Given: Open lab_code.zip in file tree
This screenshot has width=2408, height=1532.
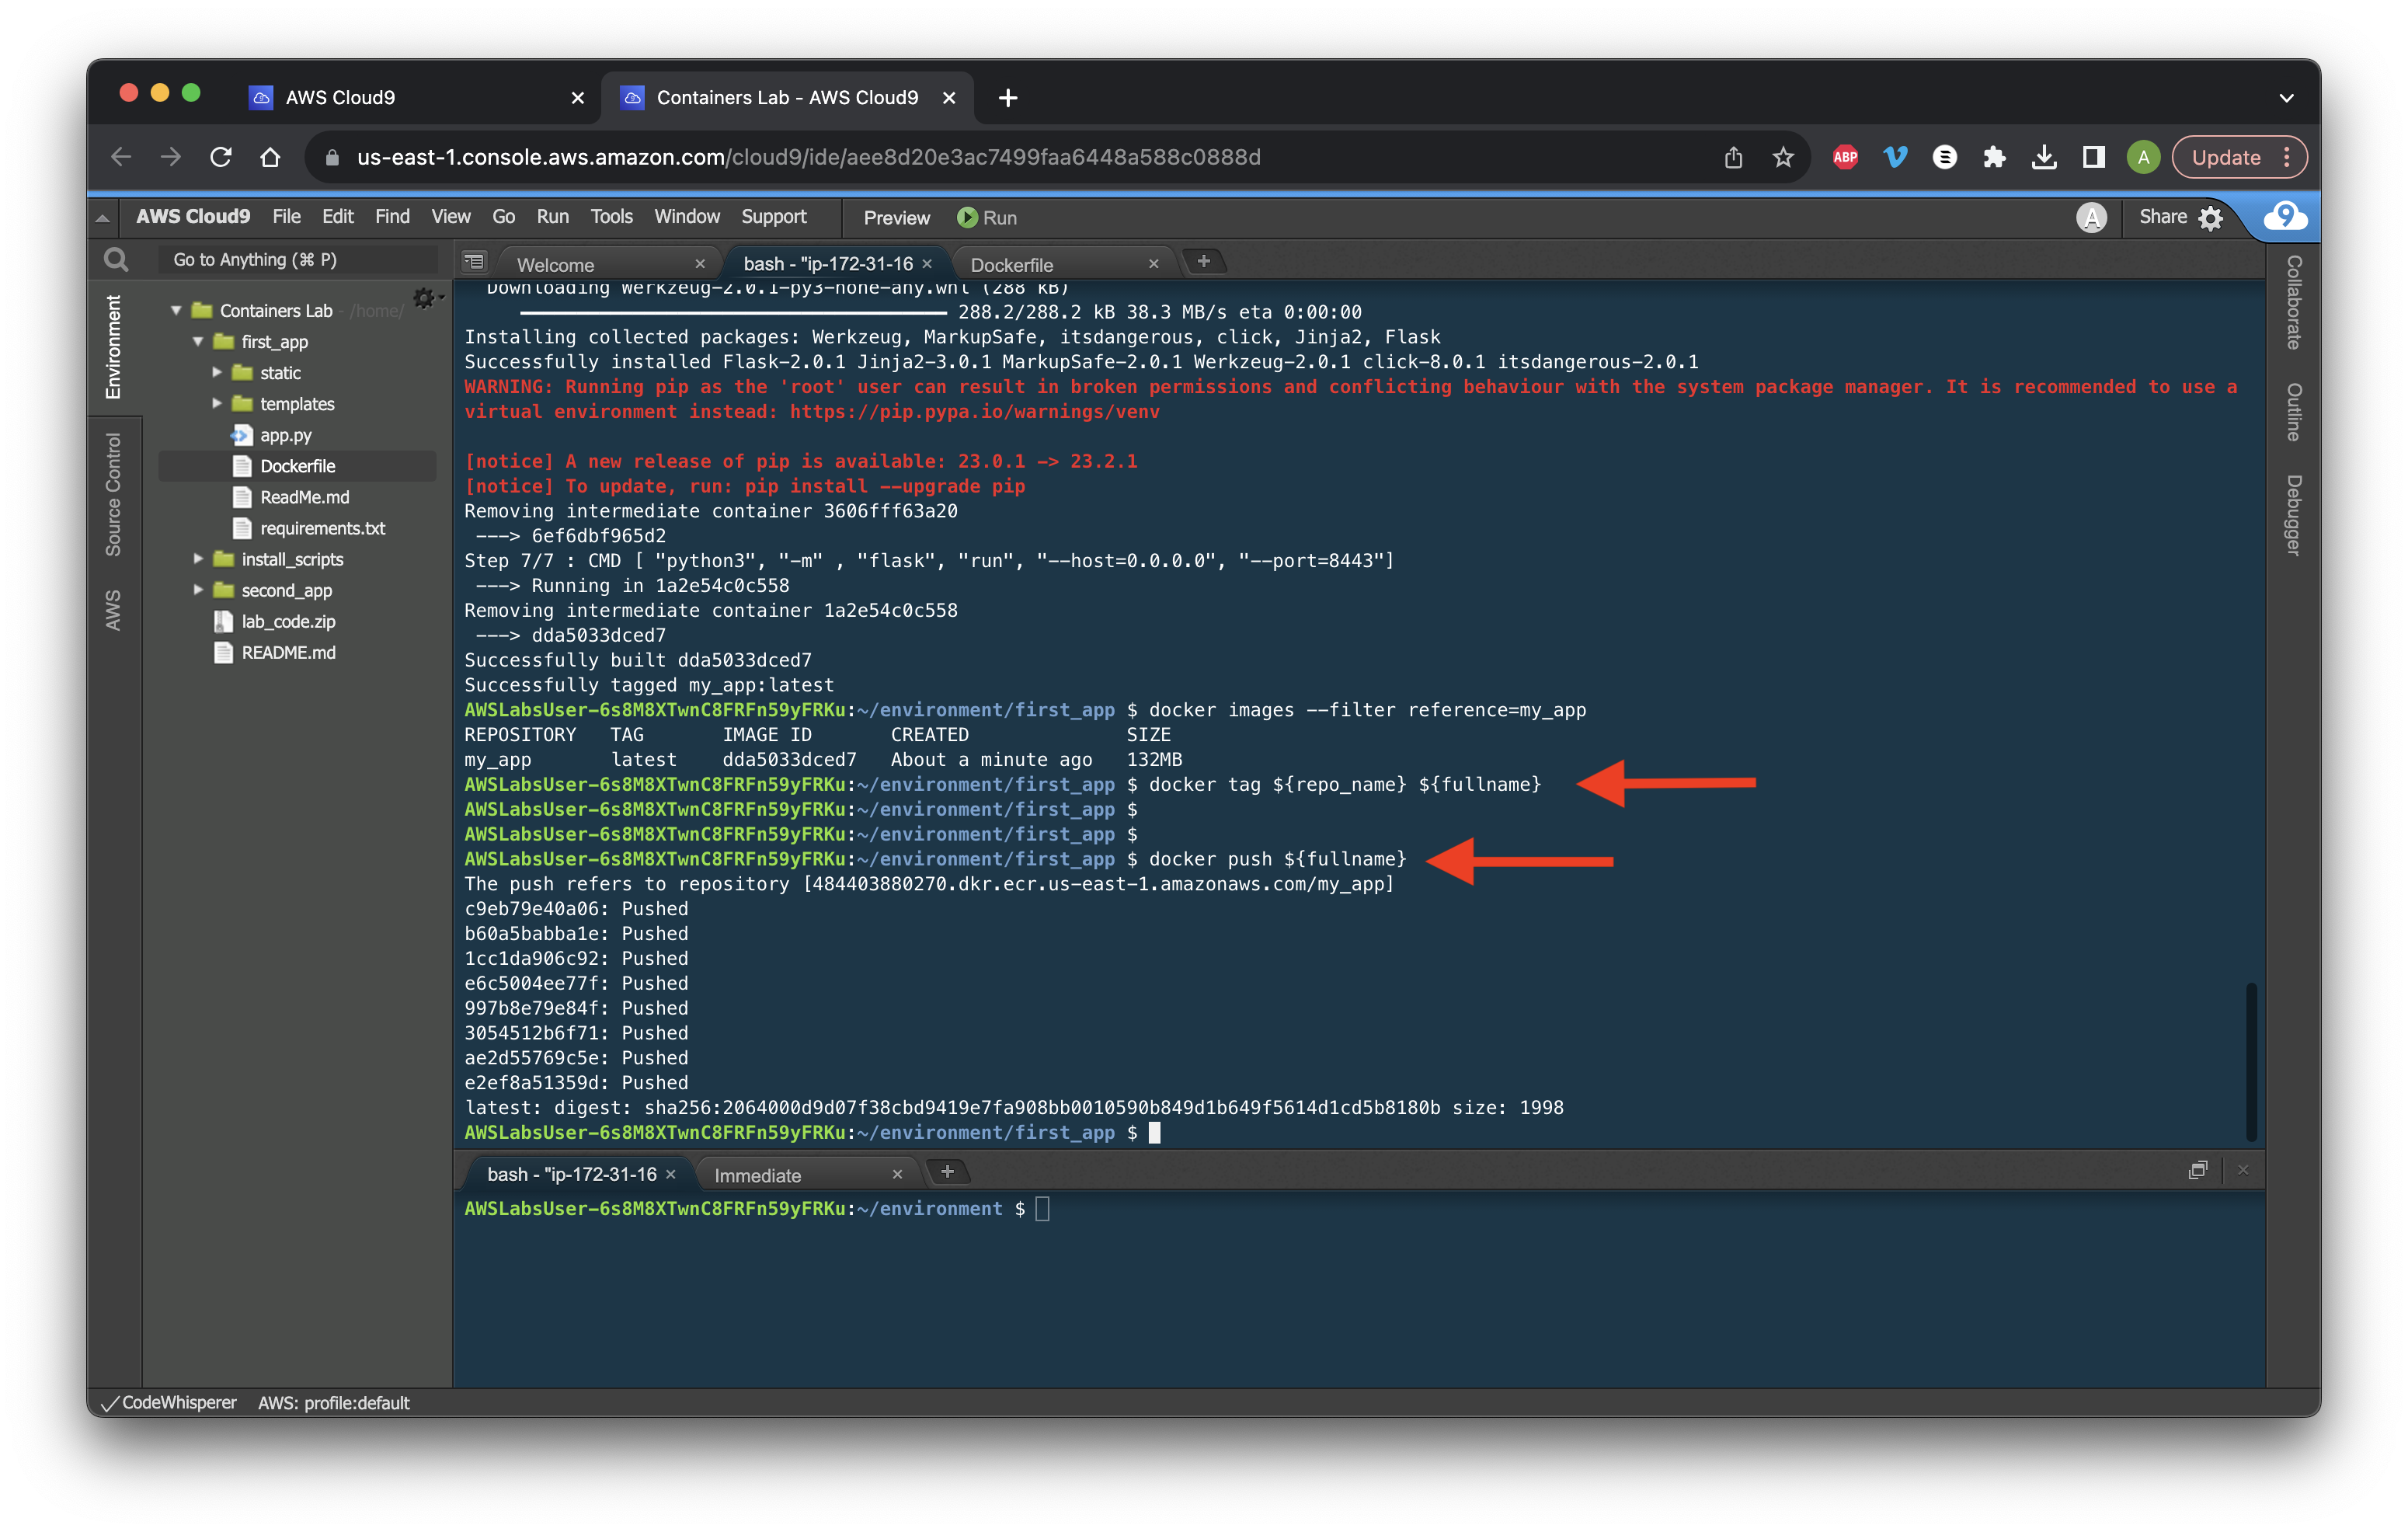Looking at the screenshot, I should [288, 621].
